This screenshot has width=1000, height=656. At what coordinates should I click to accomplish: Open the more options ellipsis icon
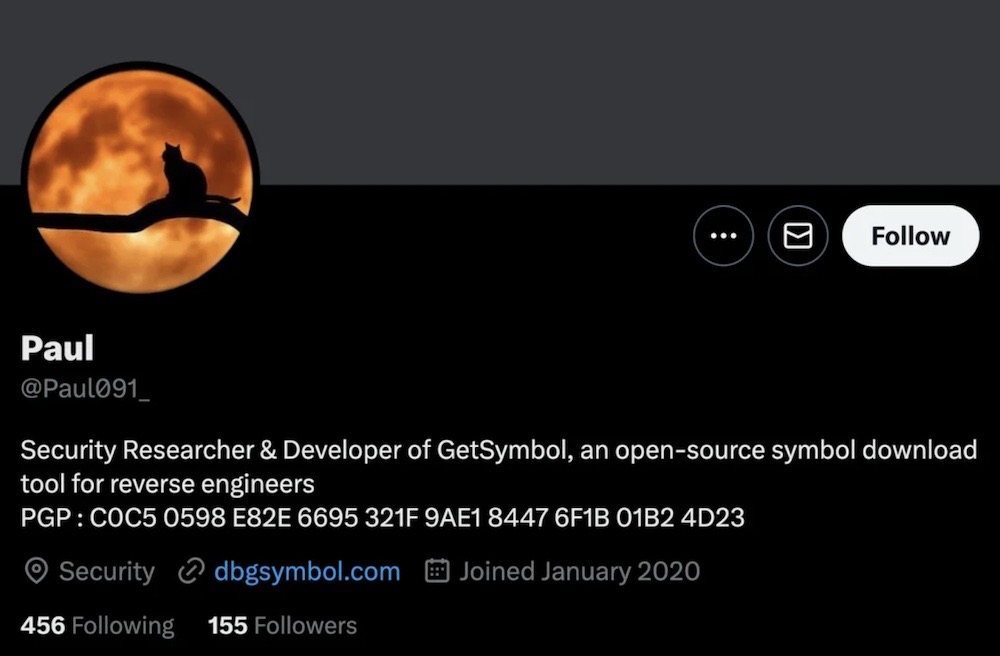click(723, 236)
